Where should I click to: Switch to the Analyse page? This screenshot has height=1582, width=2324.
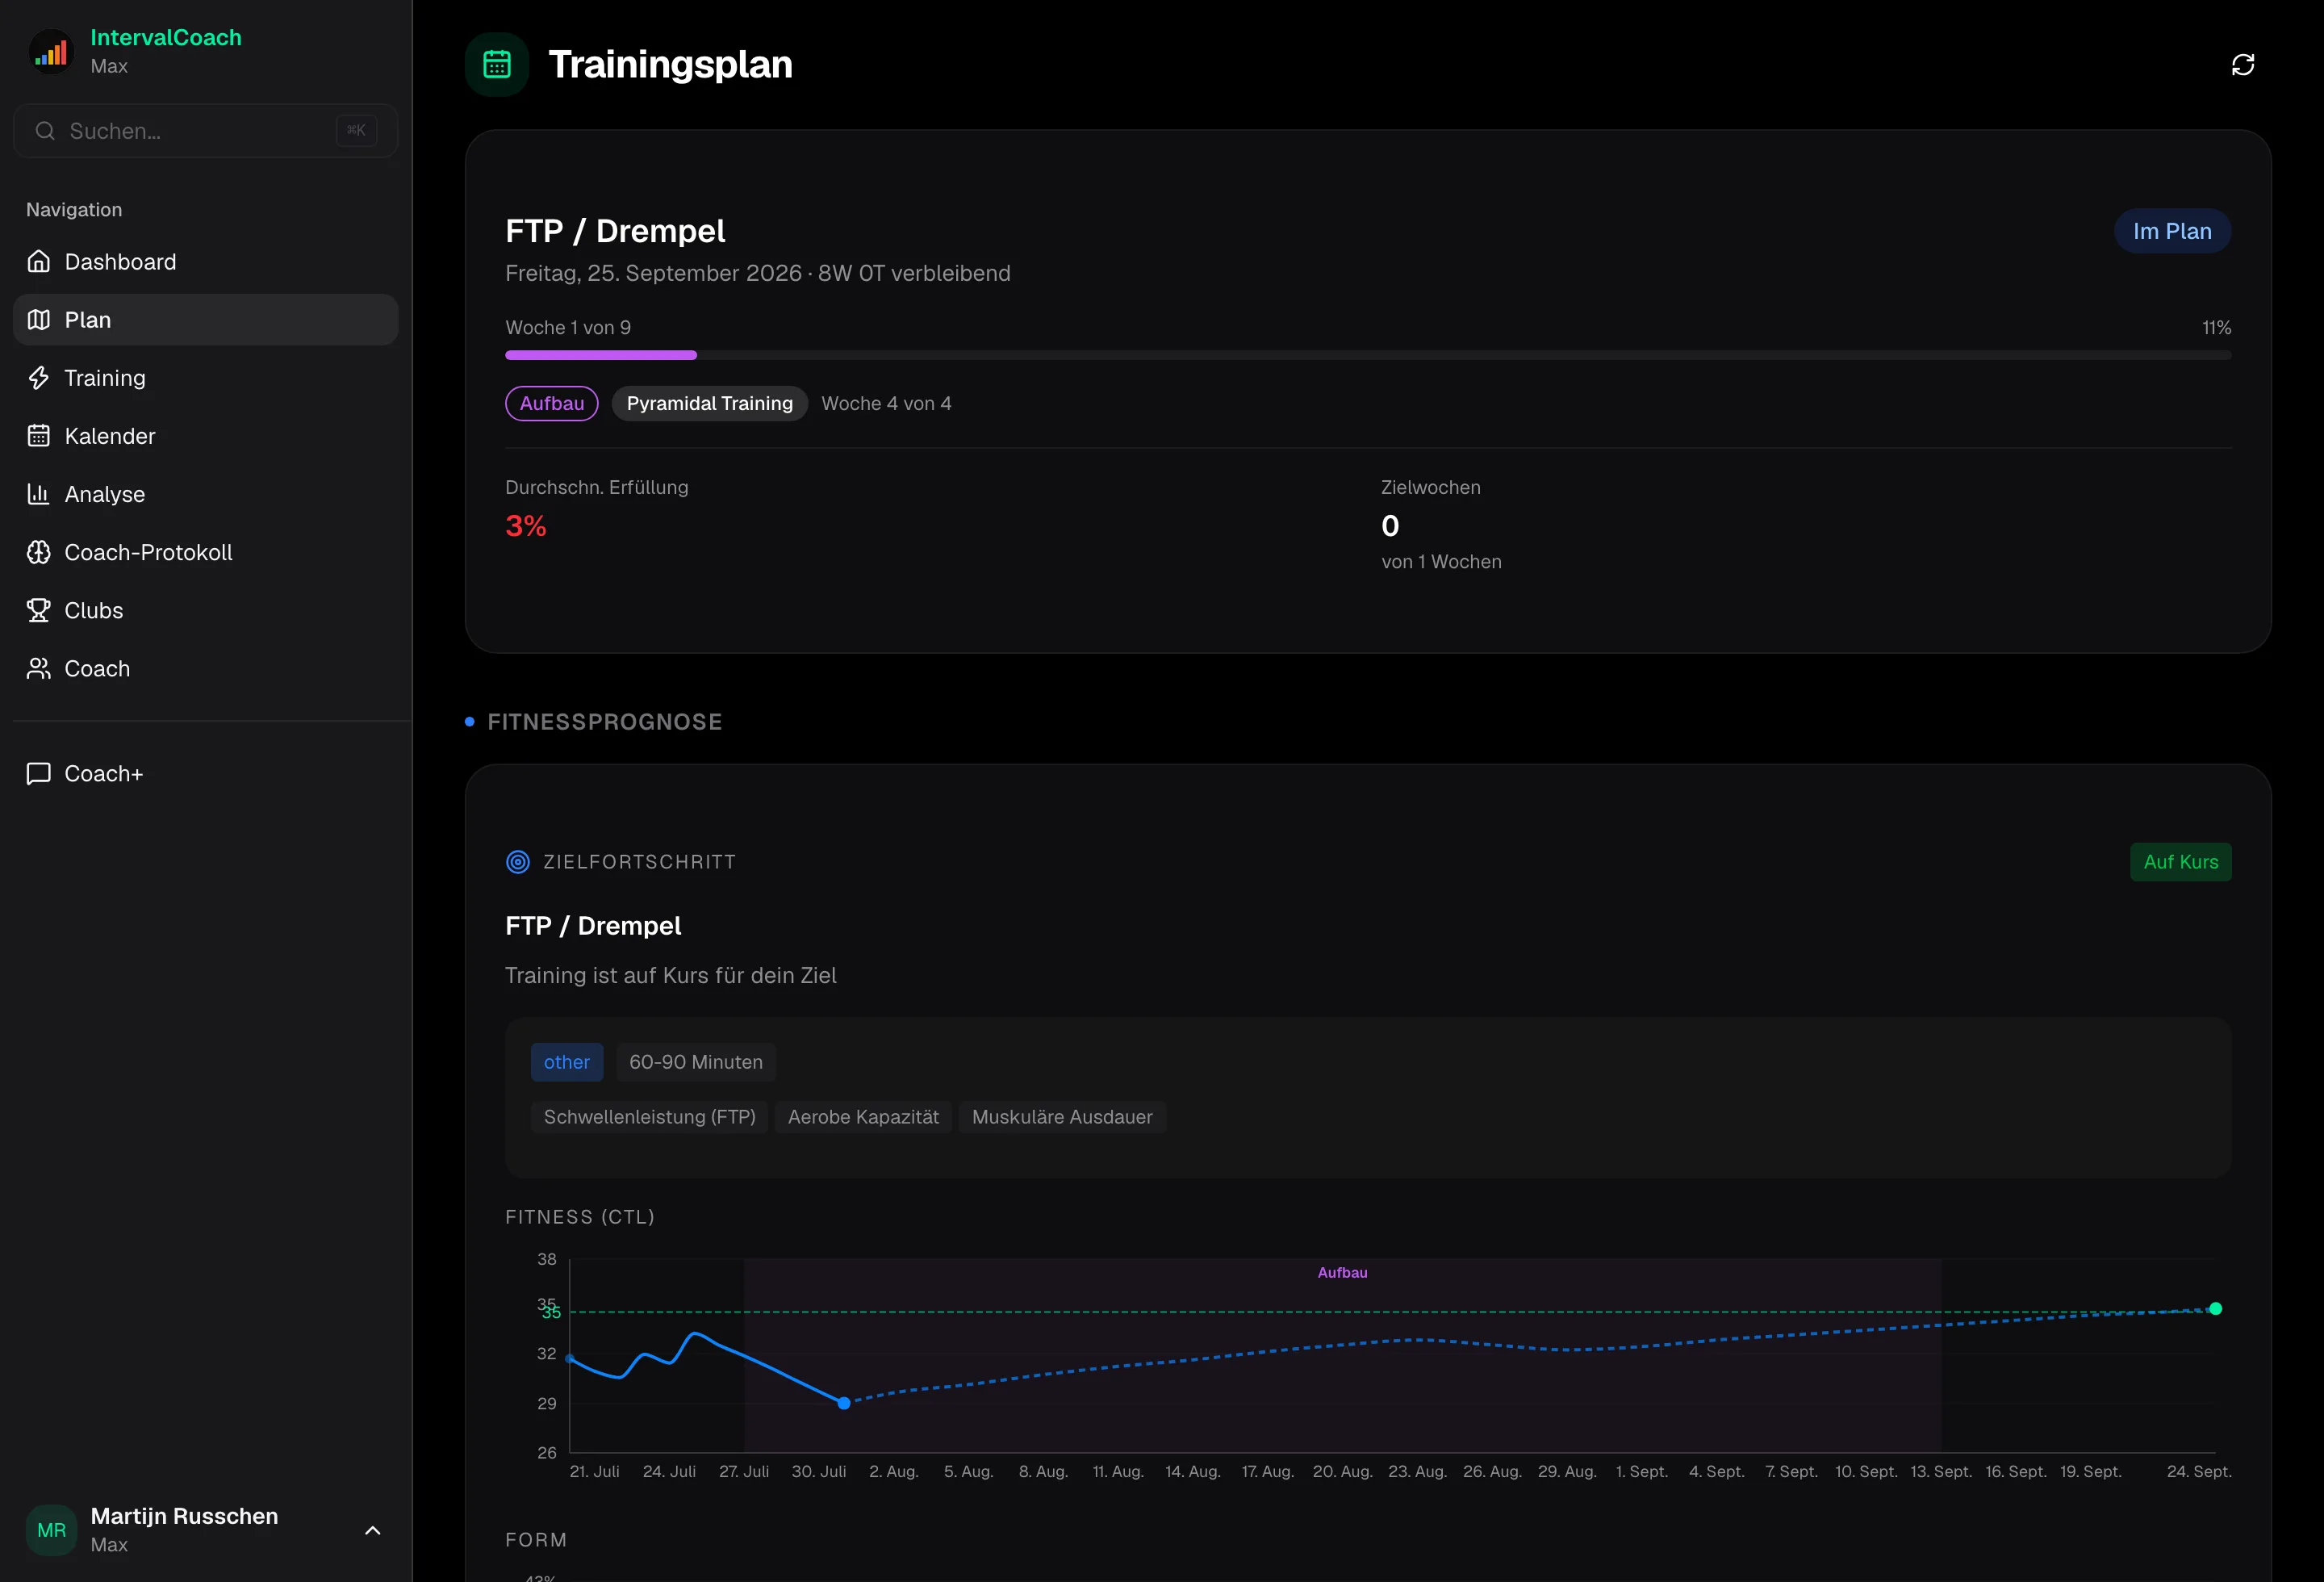pos(206,494)
